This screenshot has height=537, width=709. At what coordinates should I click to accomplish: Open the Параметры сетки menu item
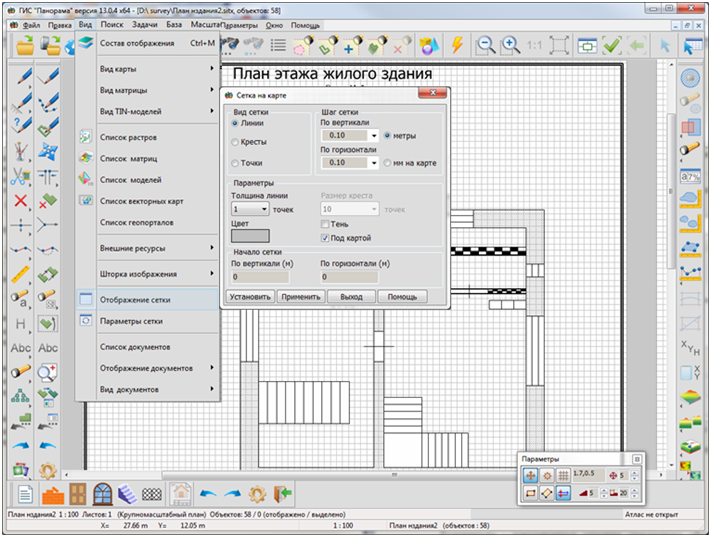pyautogui.click(x=130, y=321)
